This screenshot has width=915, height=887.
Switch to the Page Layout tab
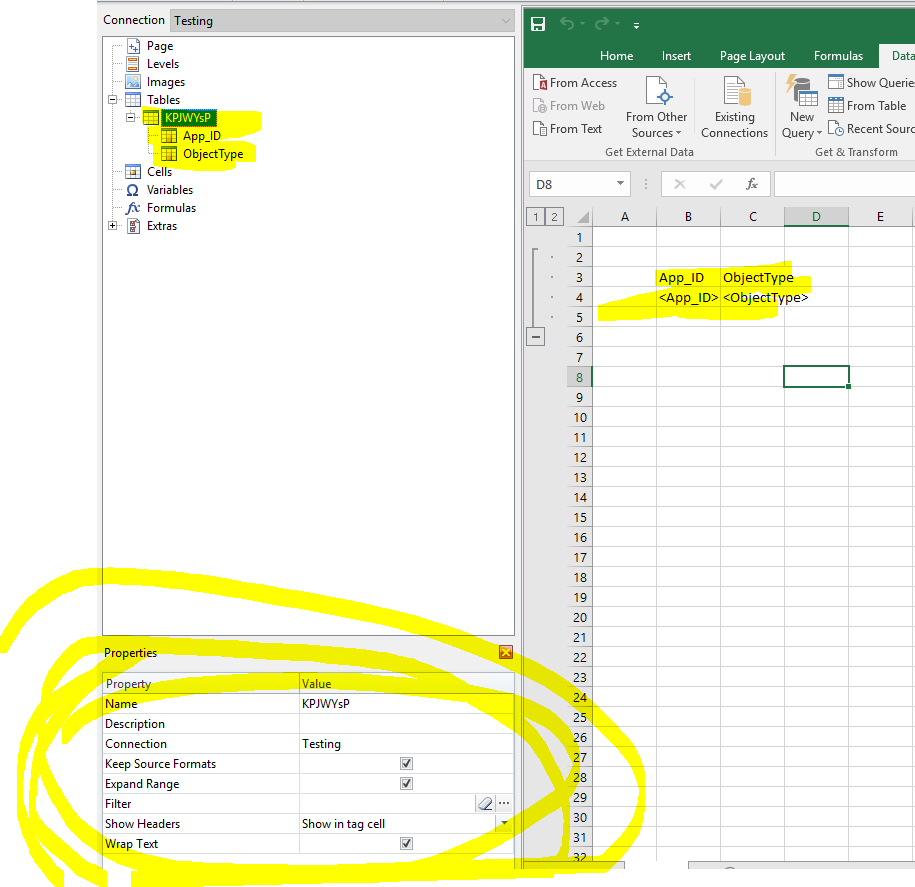coord(752,56)
